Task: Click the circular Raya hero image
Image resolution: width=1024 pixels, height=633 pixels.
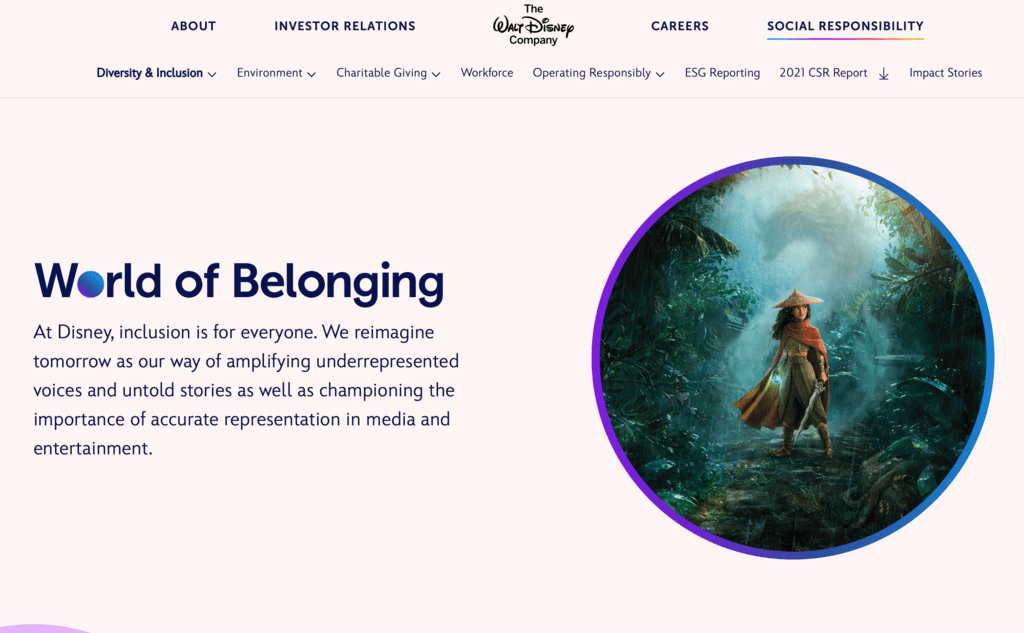Action: pyautogui.click(x=793, y=357)
